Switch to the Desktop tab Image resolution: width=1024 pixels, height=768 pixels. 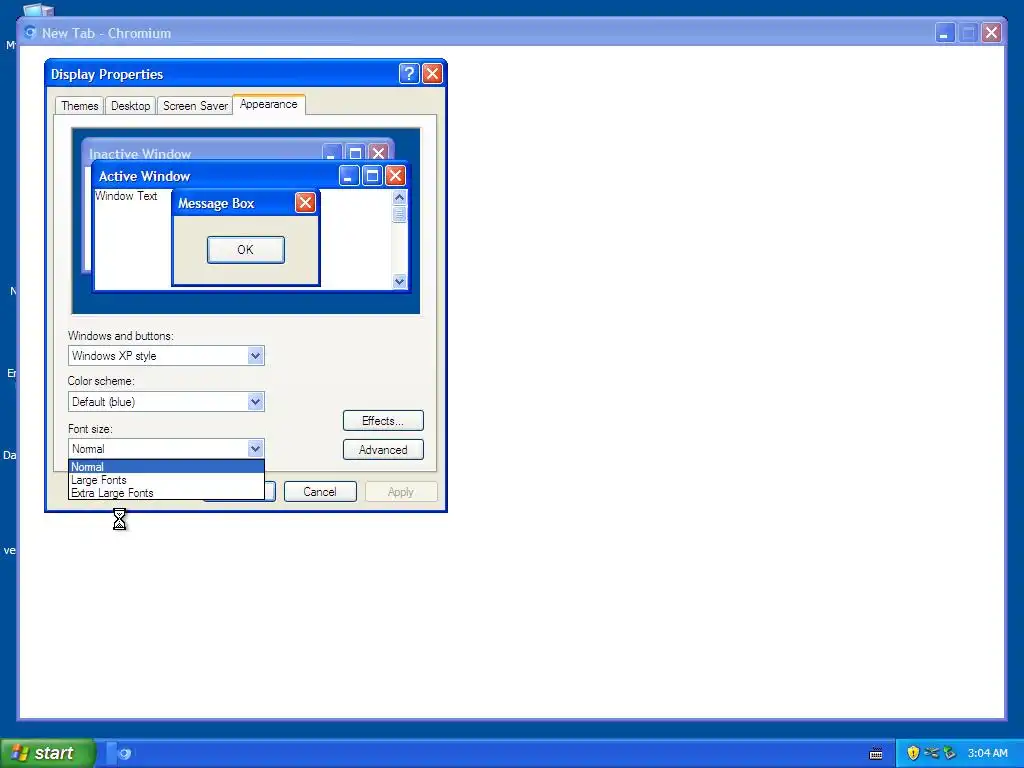coord(131,106)
